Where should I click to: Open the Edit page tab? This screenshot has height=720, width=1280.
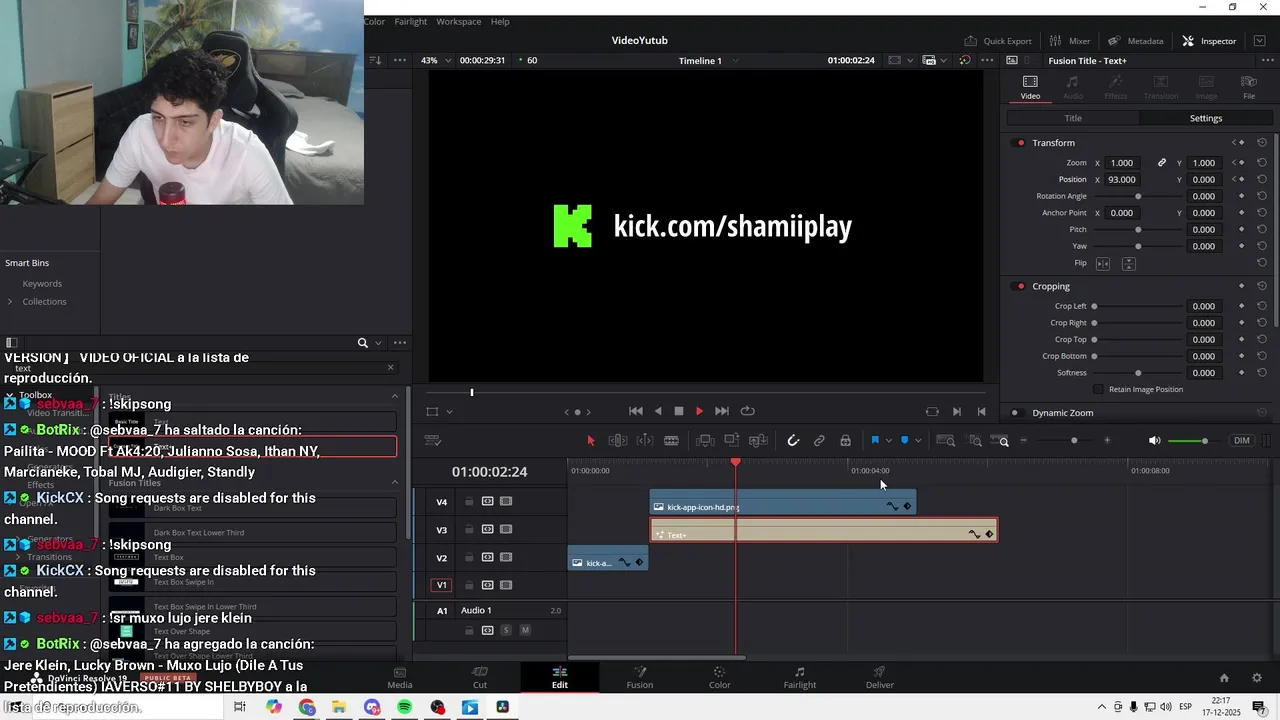pos(560,677)
